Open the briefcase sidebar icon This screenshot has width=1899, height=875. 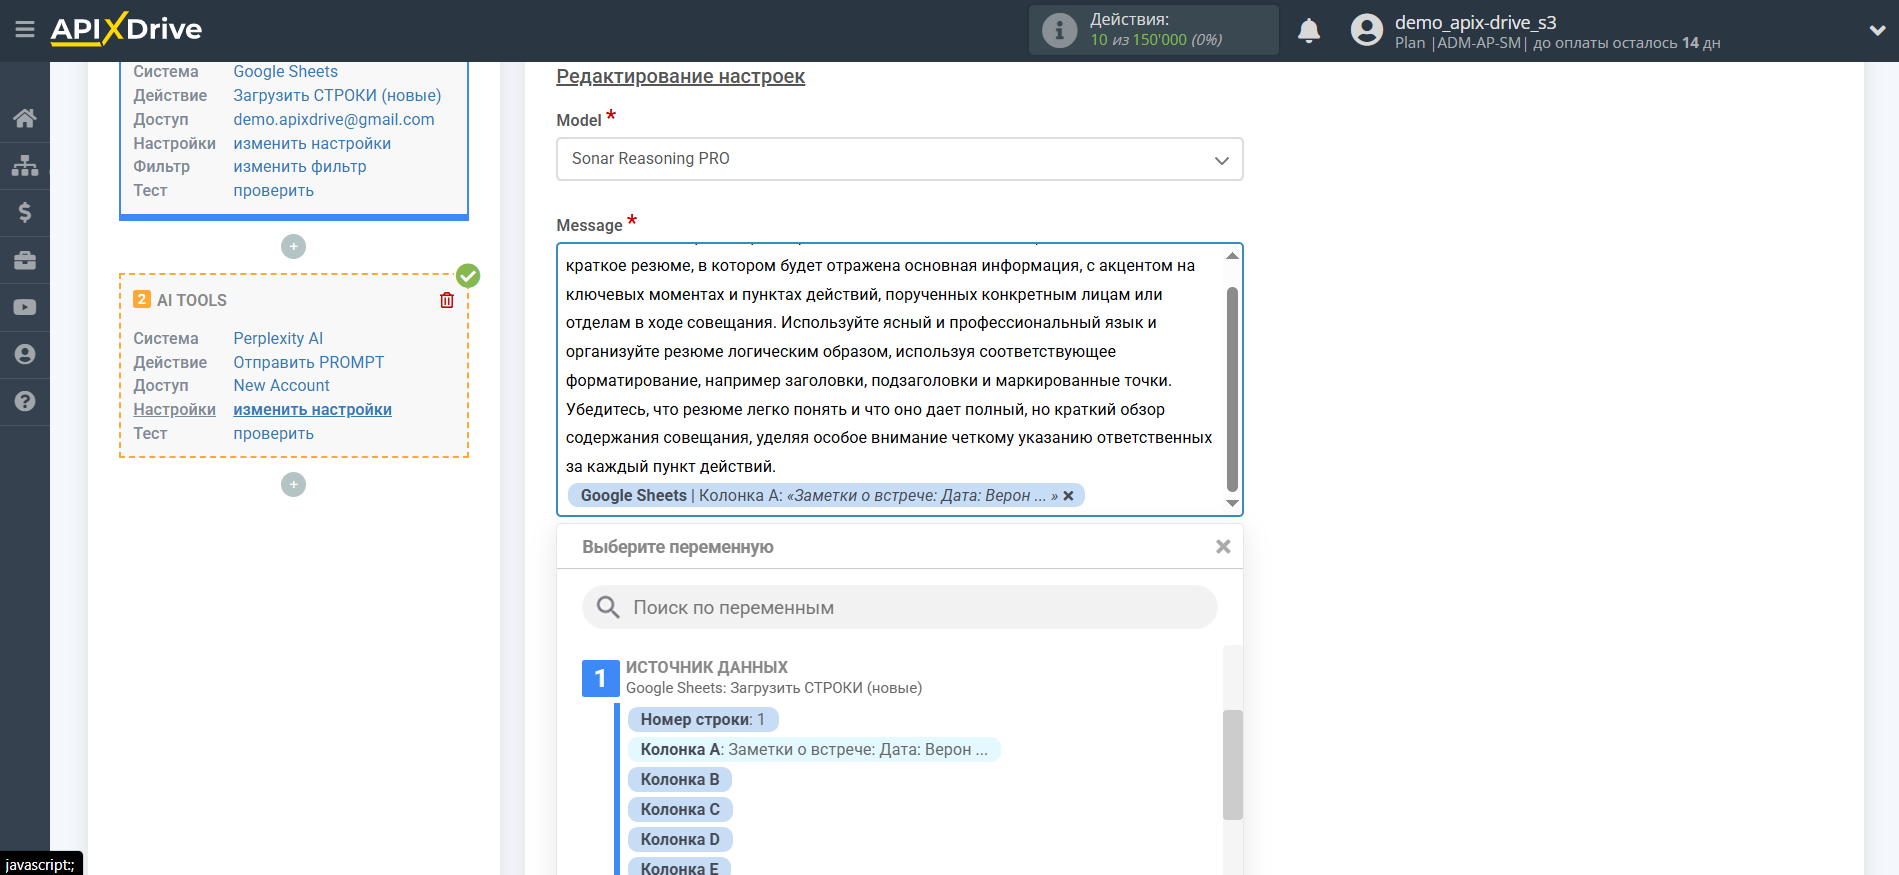(x=25, y=260)
